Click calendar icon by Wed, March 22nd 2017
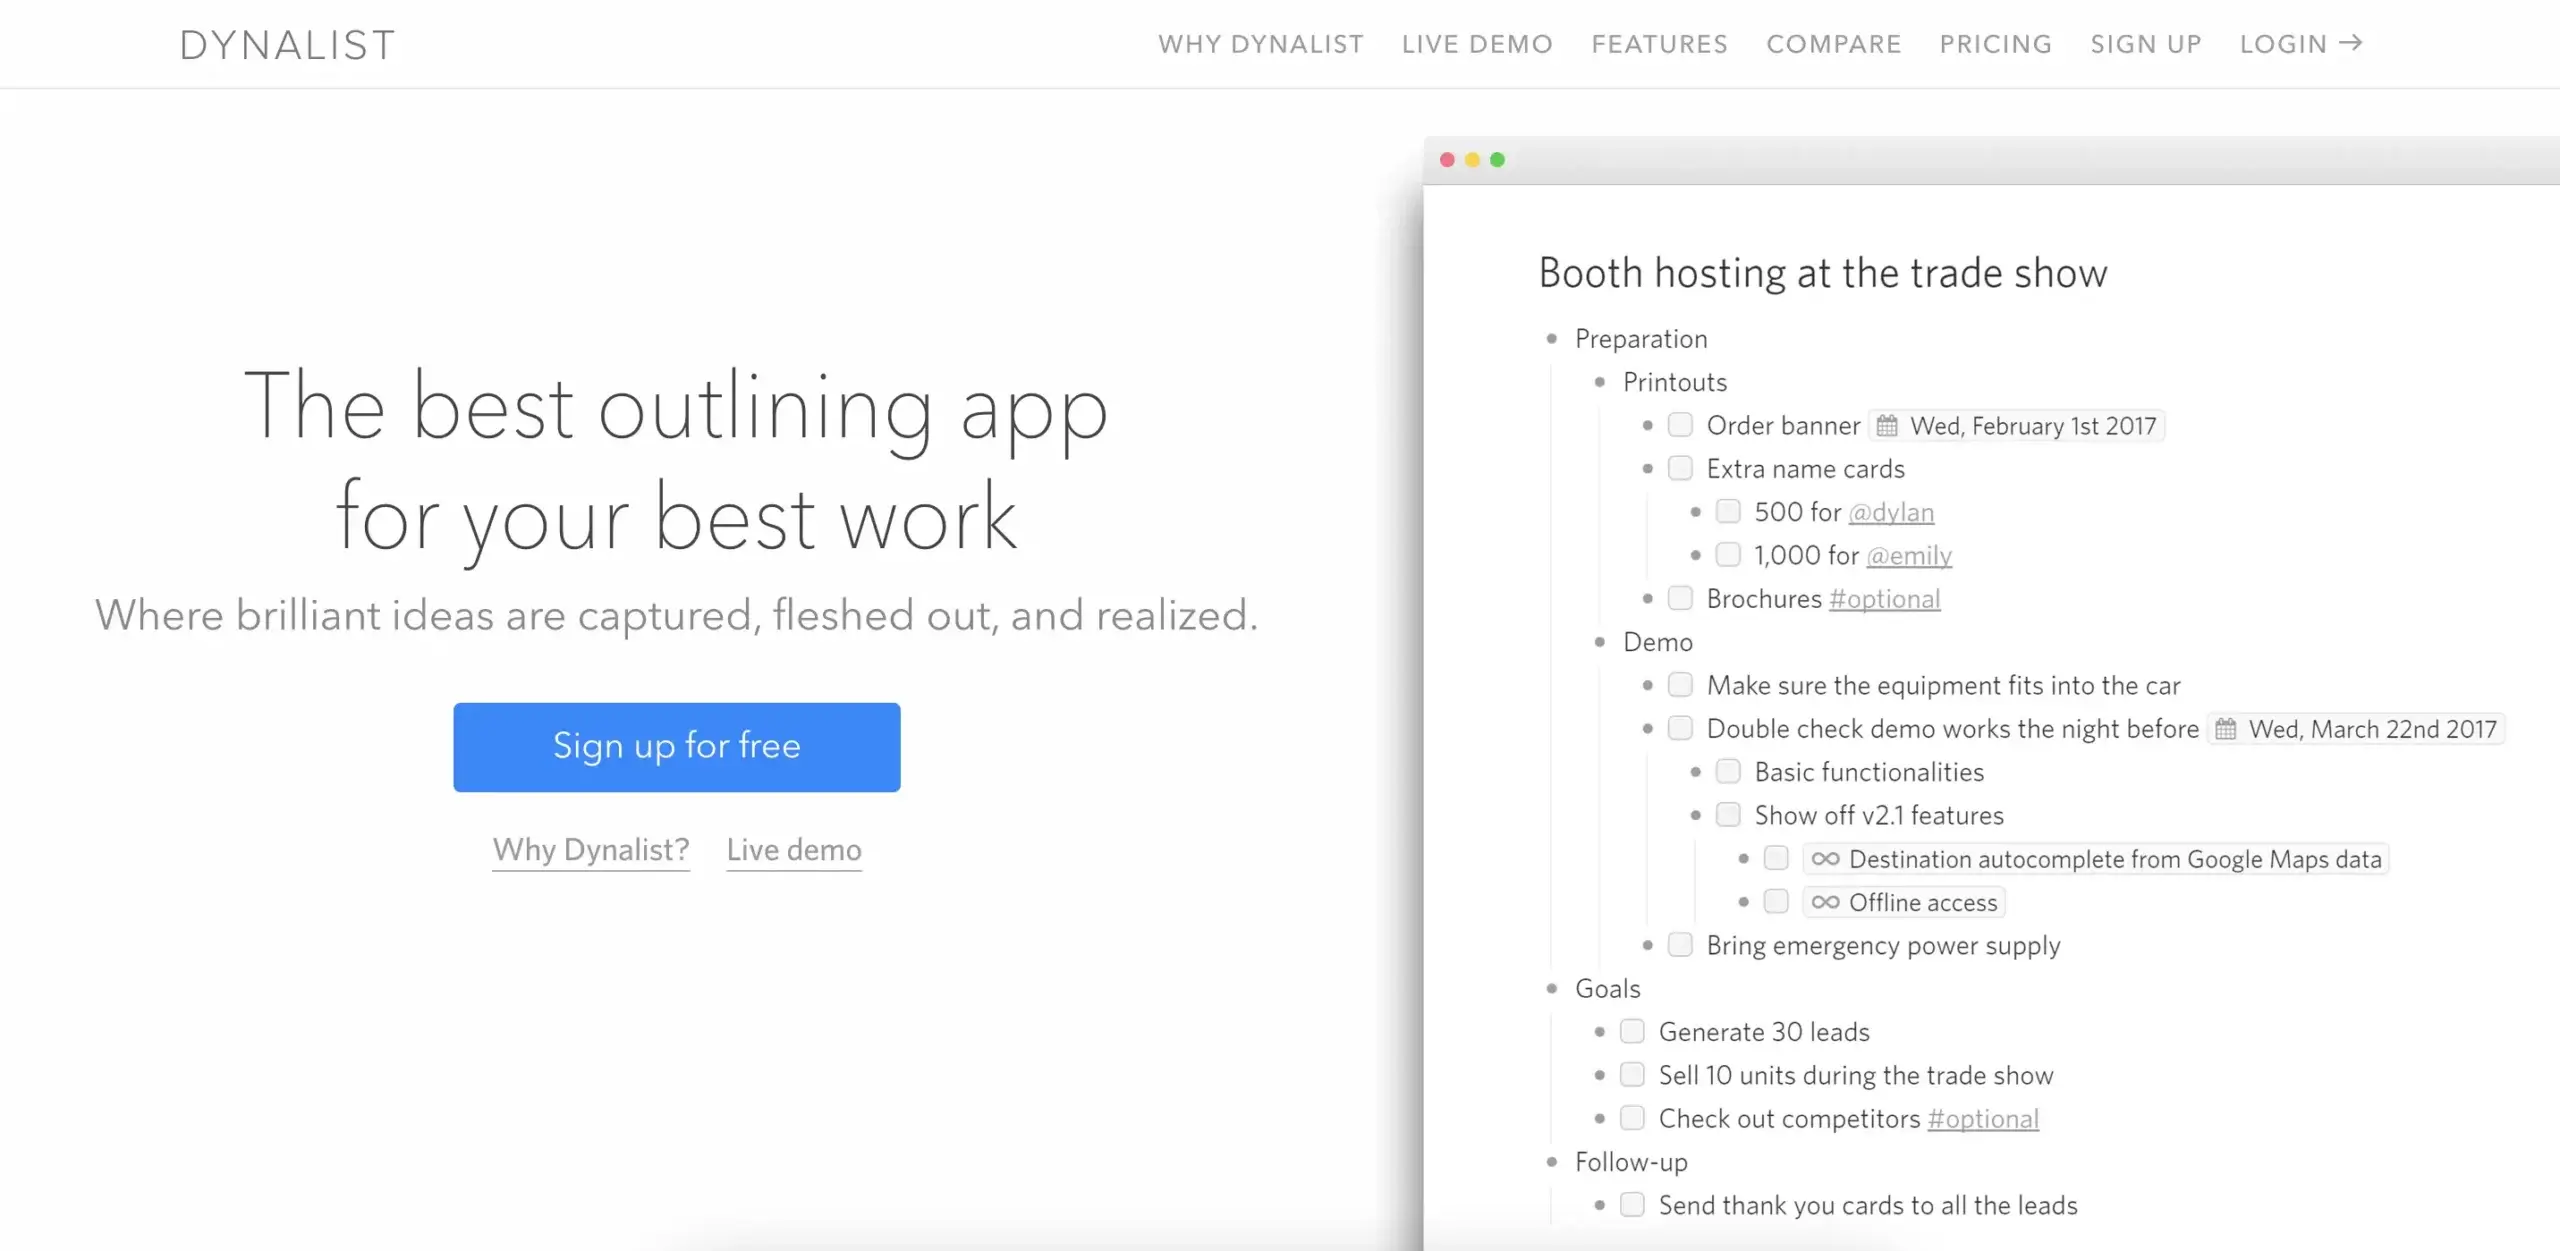The image size is (2560, 1251). point(2225,729)
